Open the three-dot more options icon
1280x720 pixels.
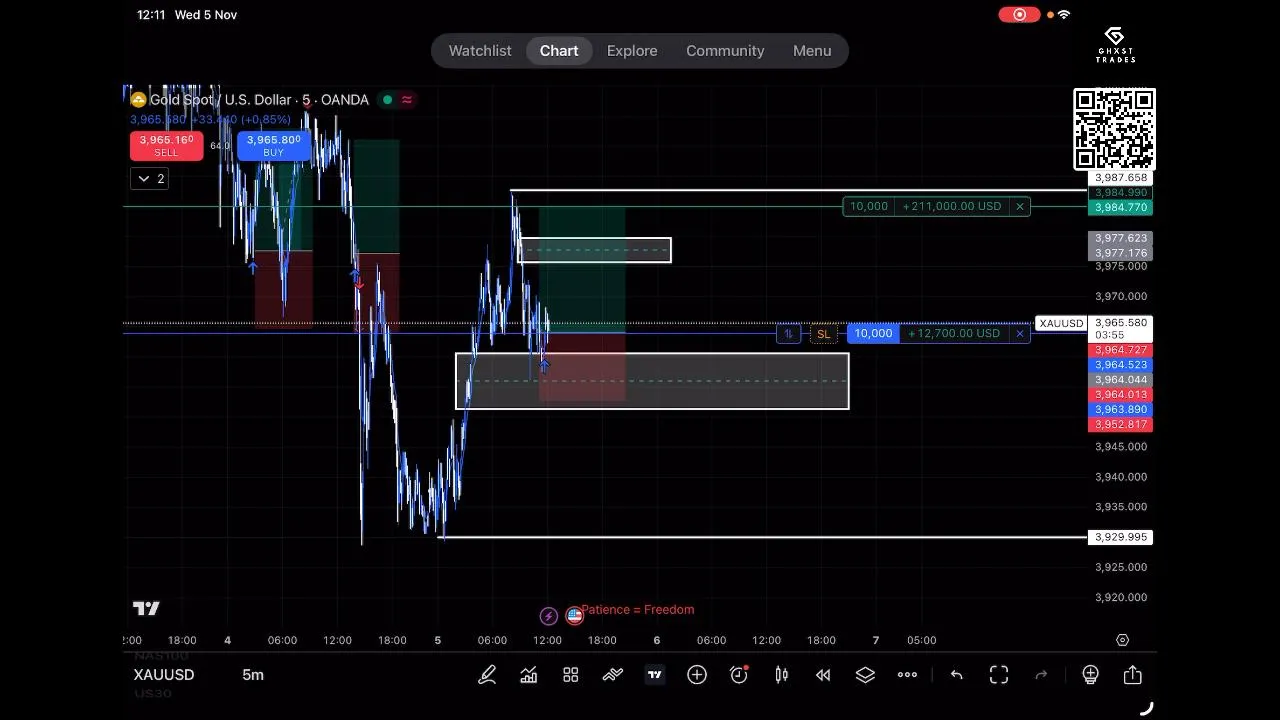tap(907, 675)
